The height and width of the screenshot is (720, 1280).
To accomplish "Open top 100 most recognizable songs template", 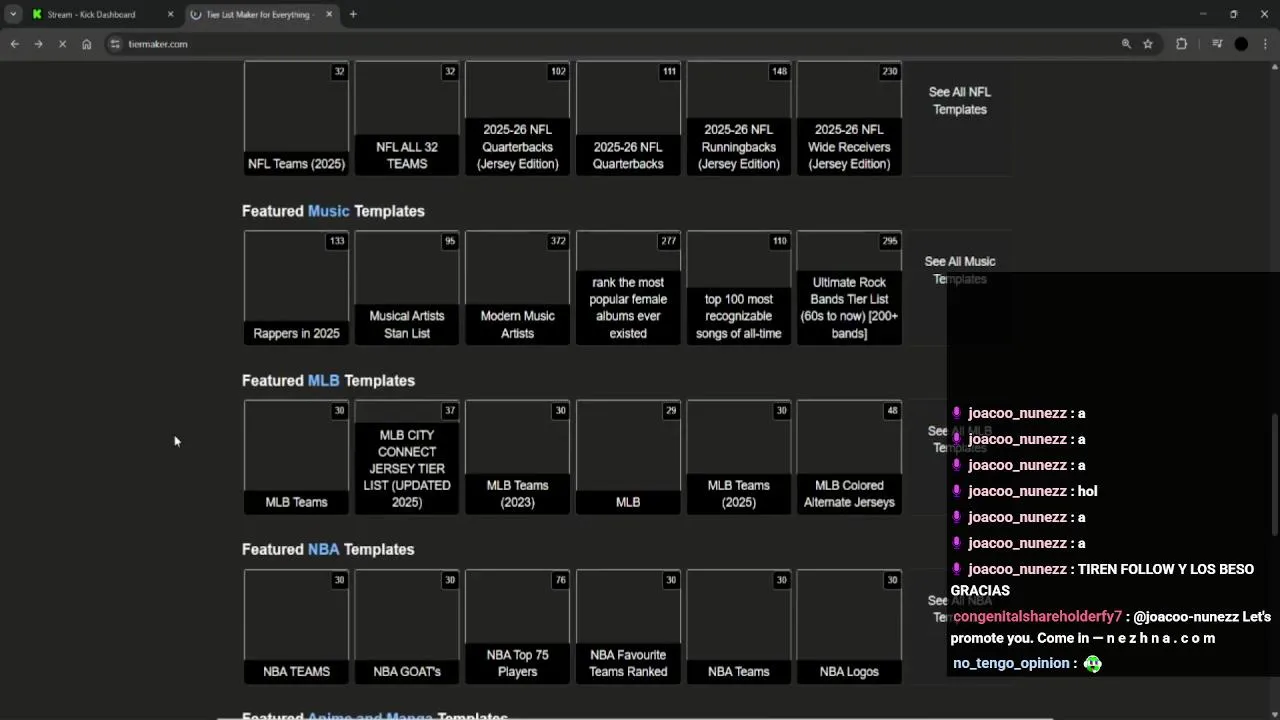I will (739, 288).
